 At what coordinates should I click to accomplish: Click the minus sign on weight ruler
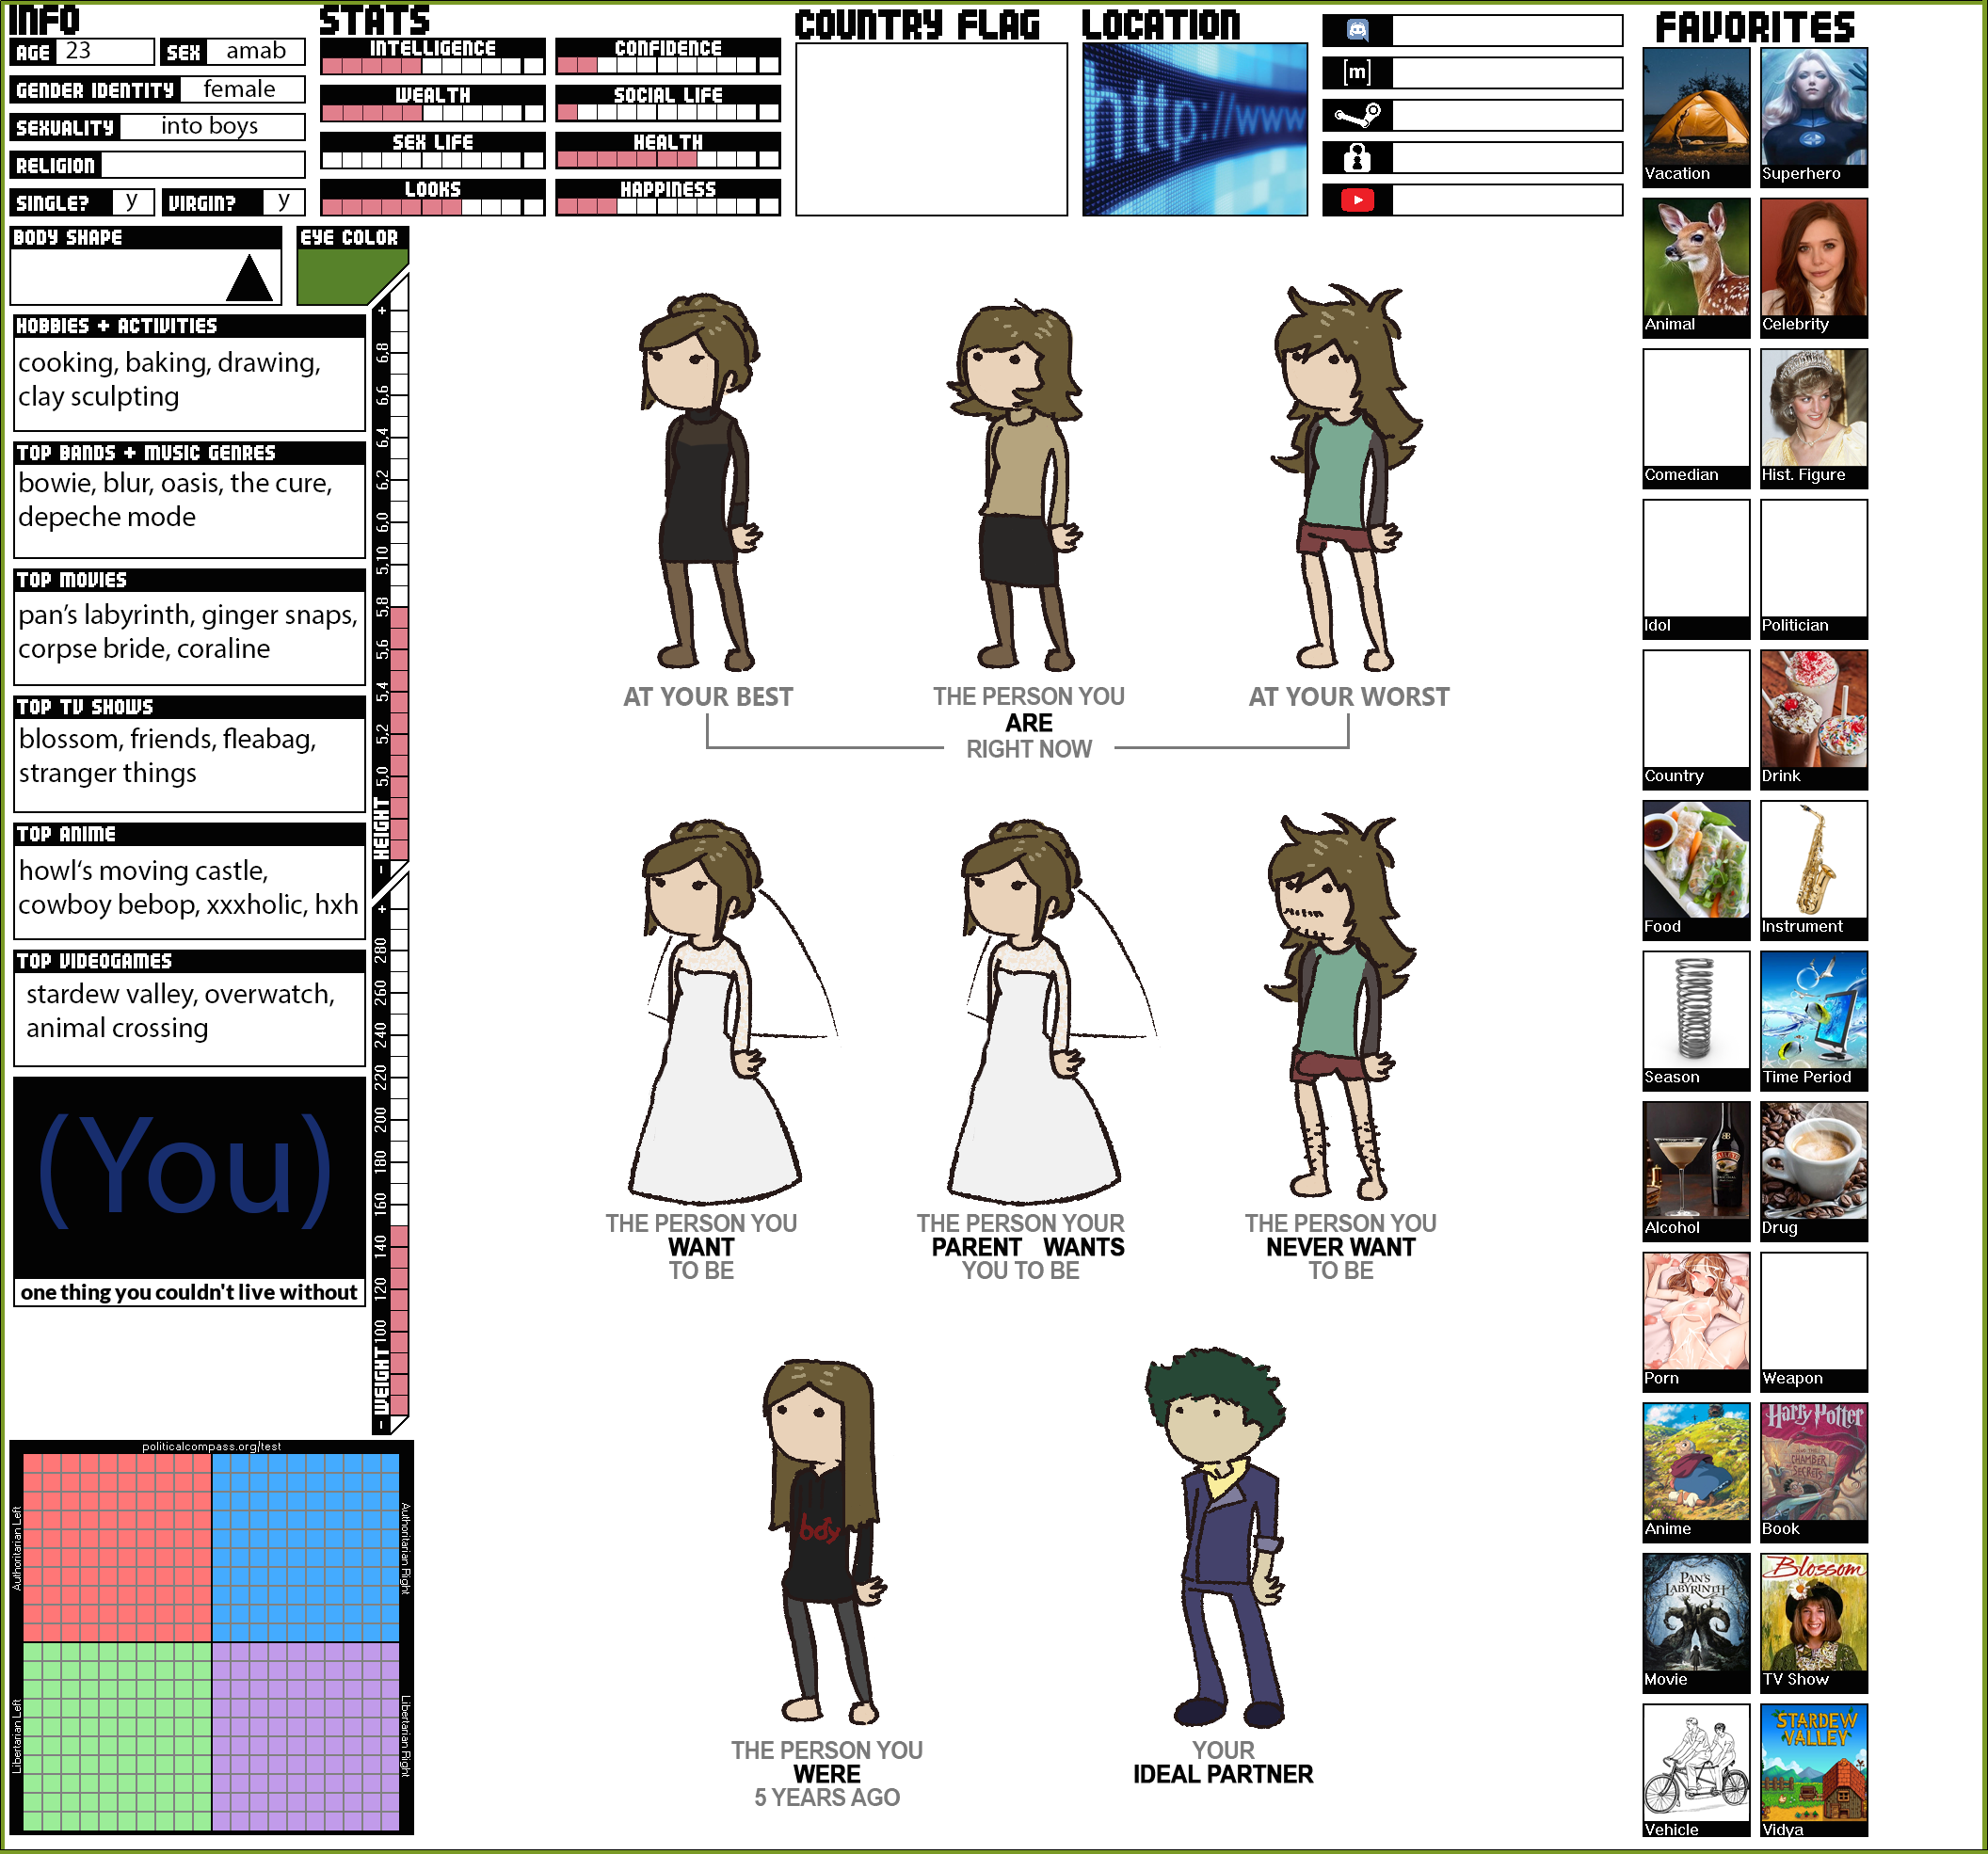click(381, 1424)
